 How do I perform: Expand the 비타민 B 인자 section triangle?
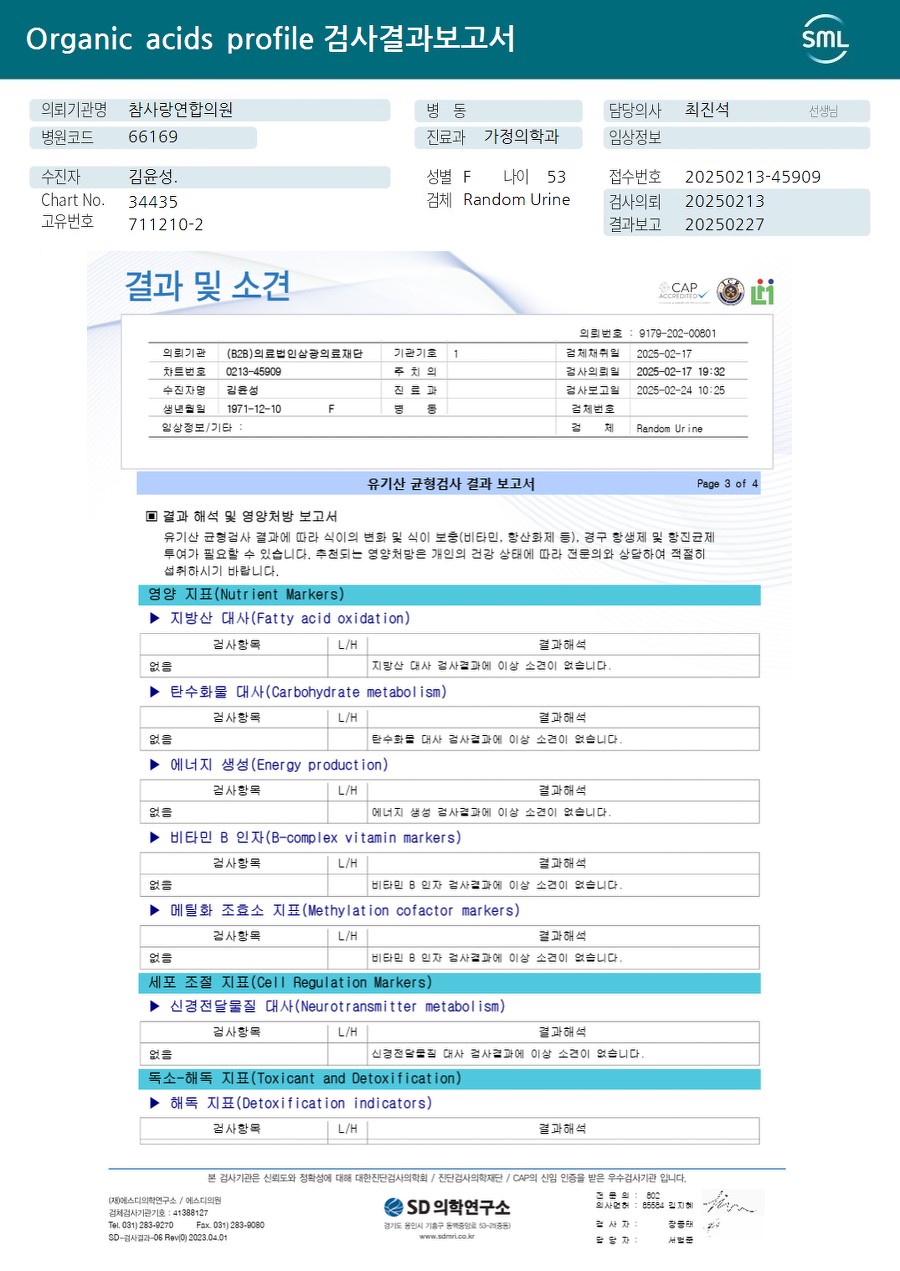[154, 838]
